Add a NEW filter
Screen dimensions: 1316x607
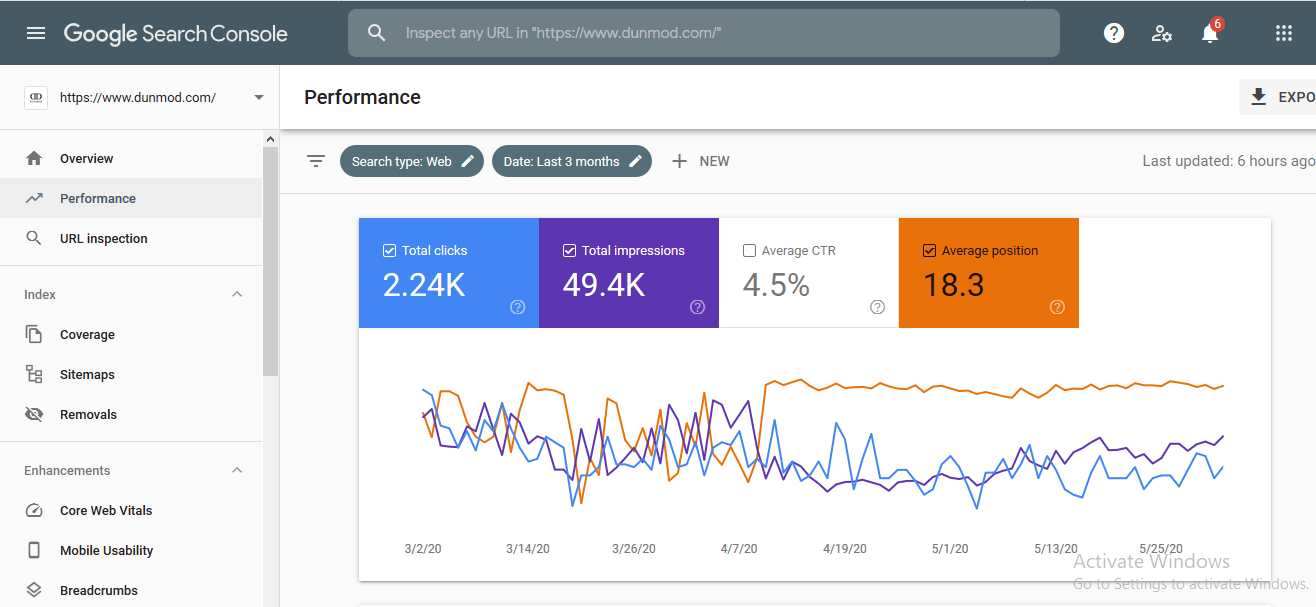point(701,161)
